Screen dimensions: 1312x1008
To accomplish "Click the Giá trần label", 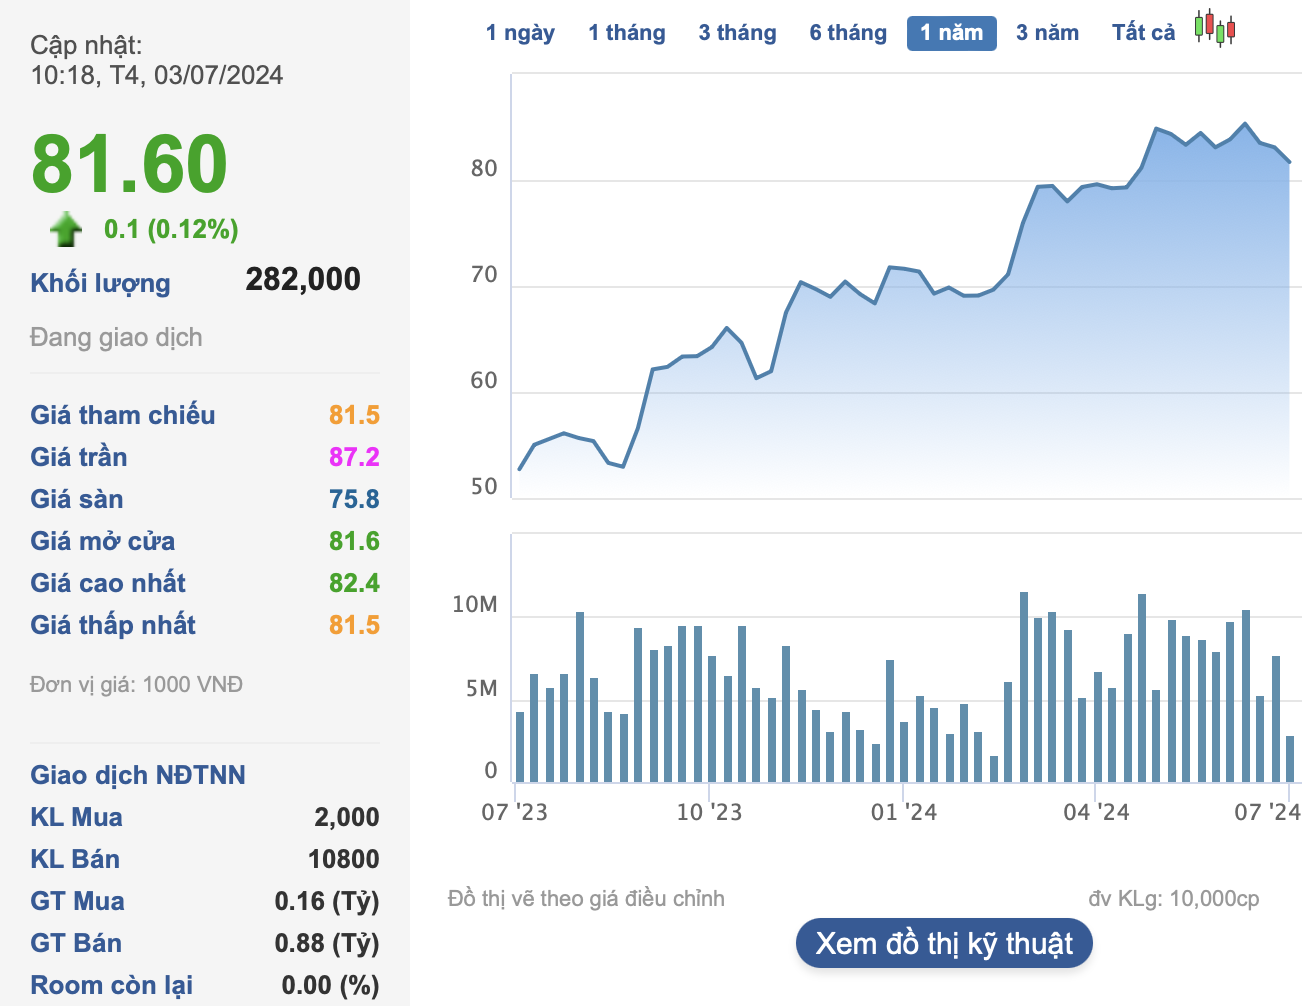I will [79, 457].
